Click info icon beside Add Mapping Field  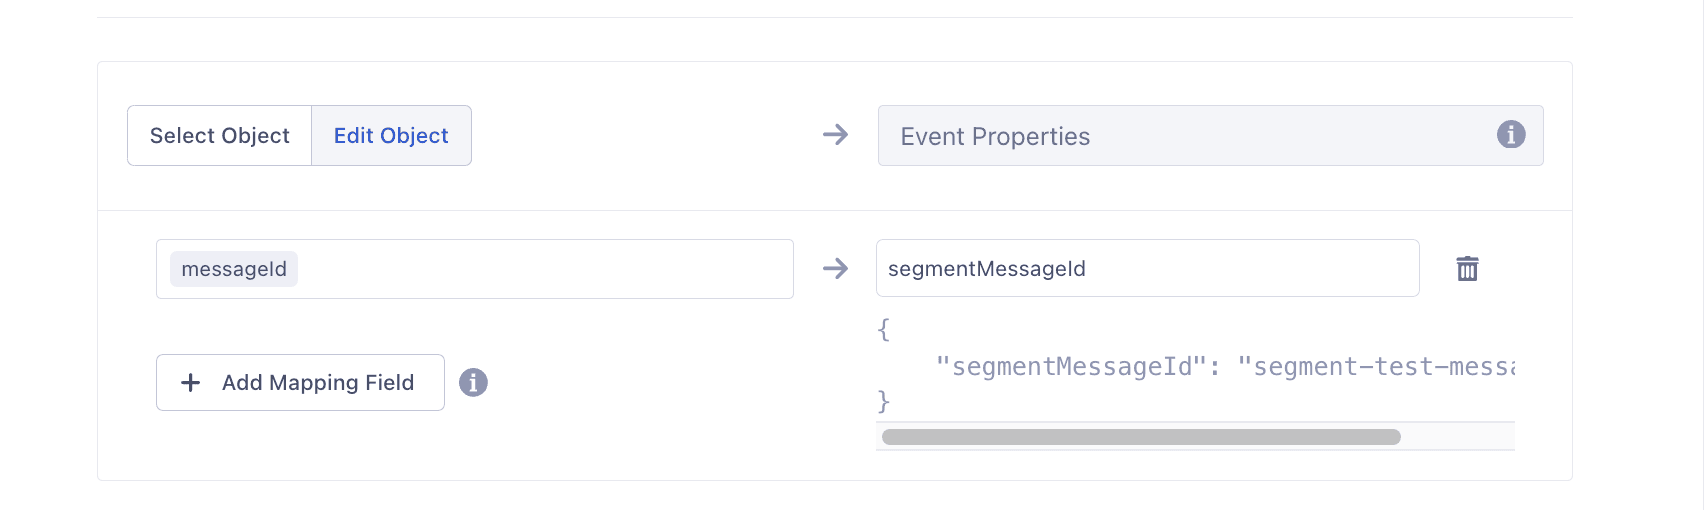(473, 382)
